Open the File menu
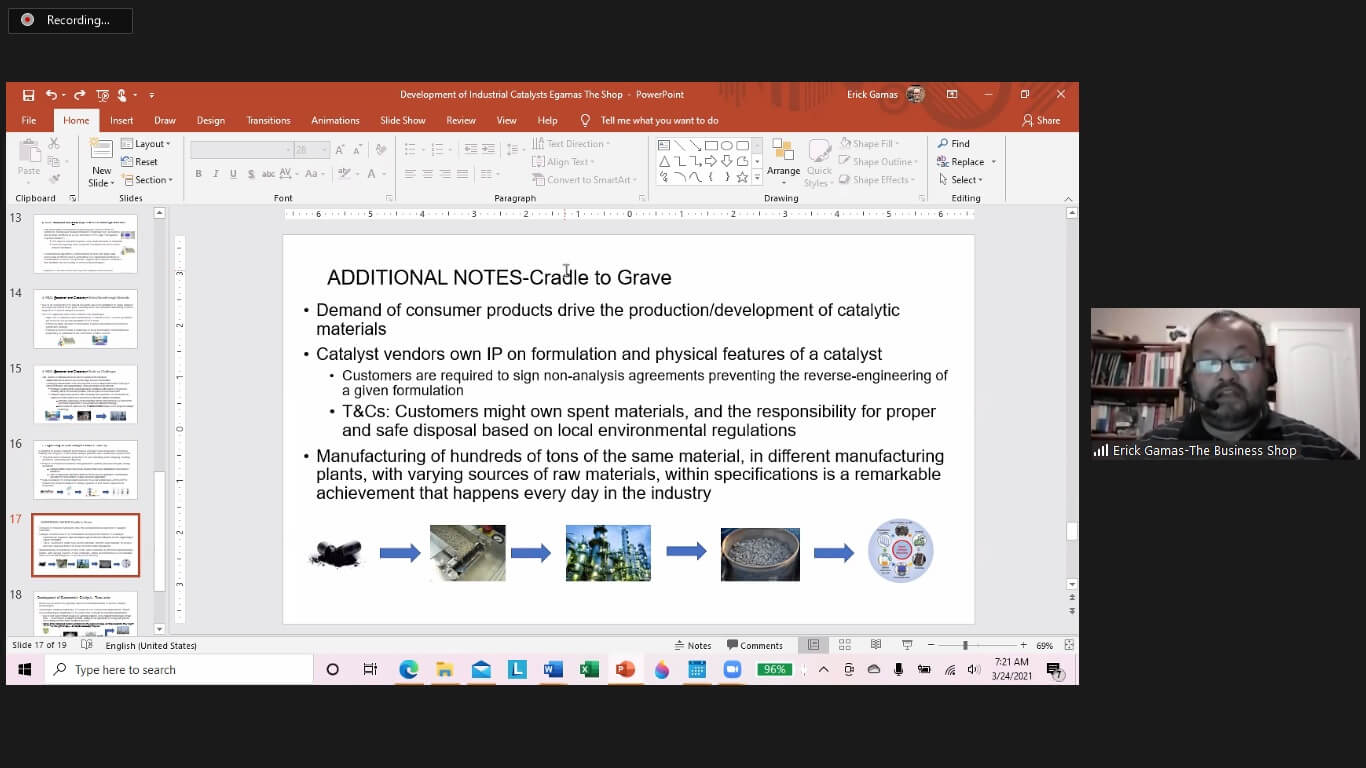The height and width of the screenshot is (768, 1366). pyautogui.click(x=29, y=120)
